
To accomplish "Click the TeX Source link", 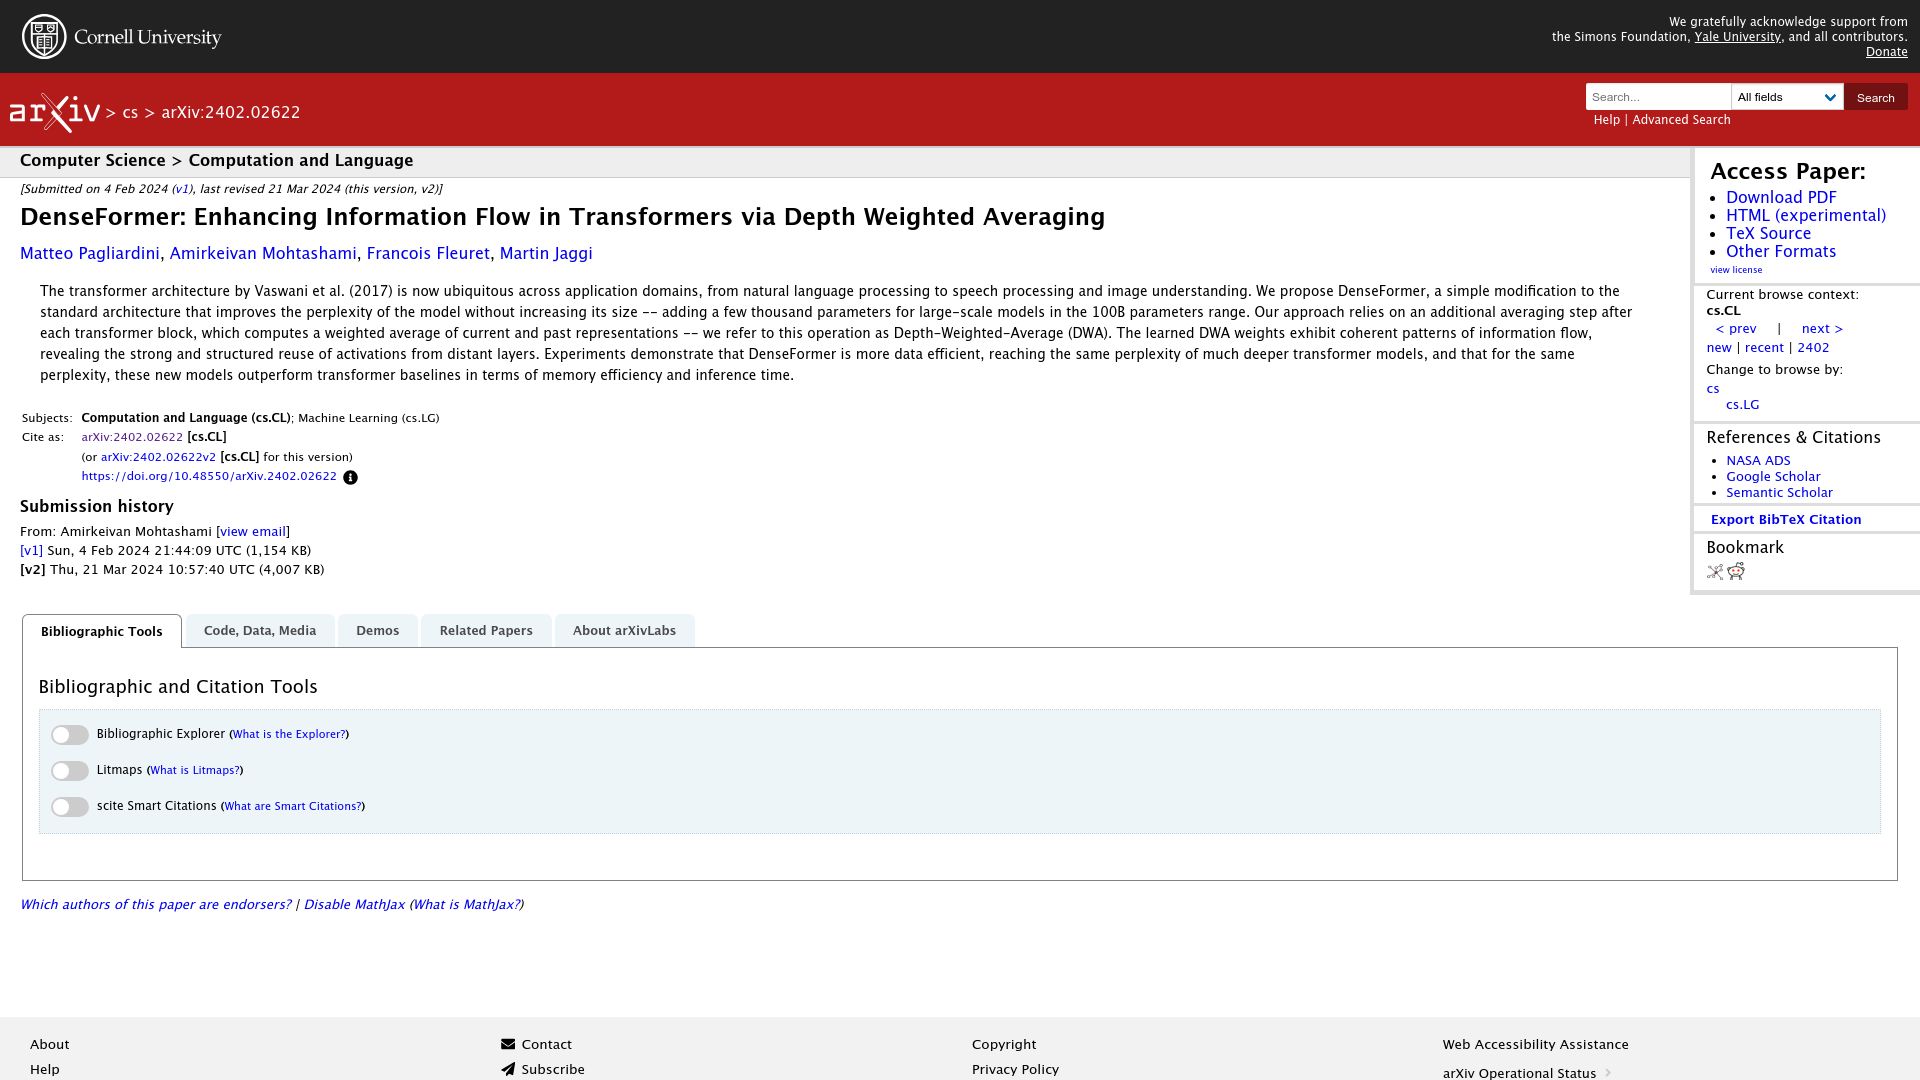I will click(1768, 234).
